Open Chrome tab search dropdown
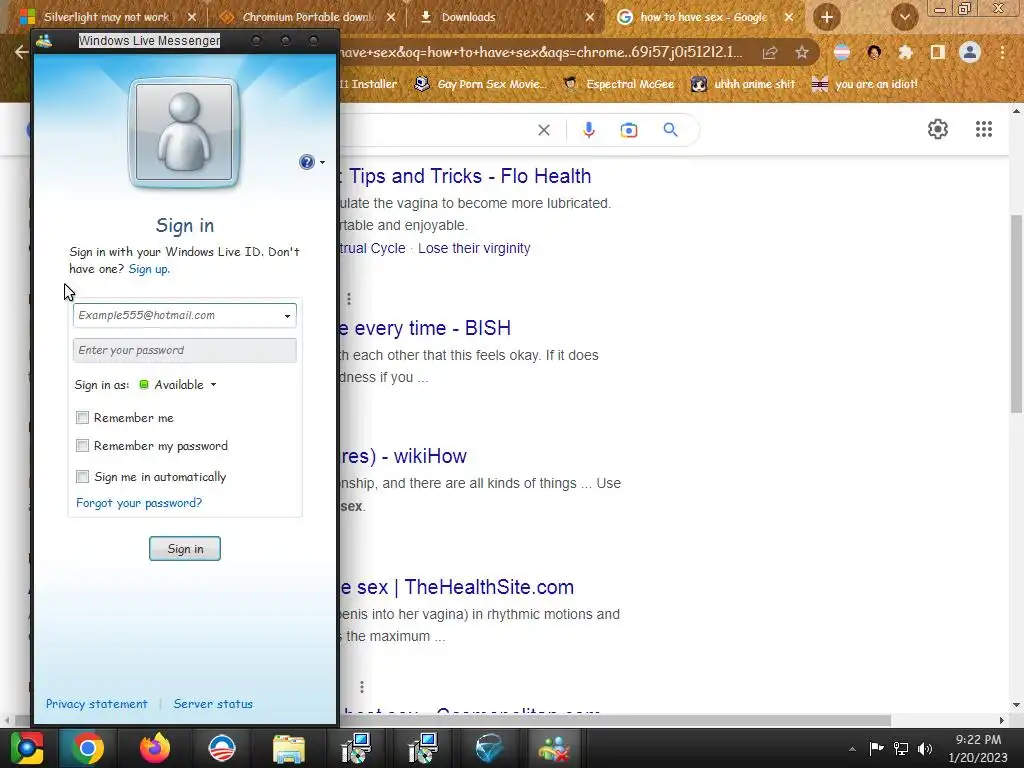 pyautogui.click(x=905, y=17)
